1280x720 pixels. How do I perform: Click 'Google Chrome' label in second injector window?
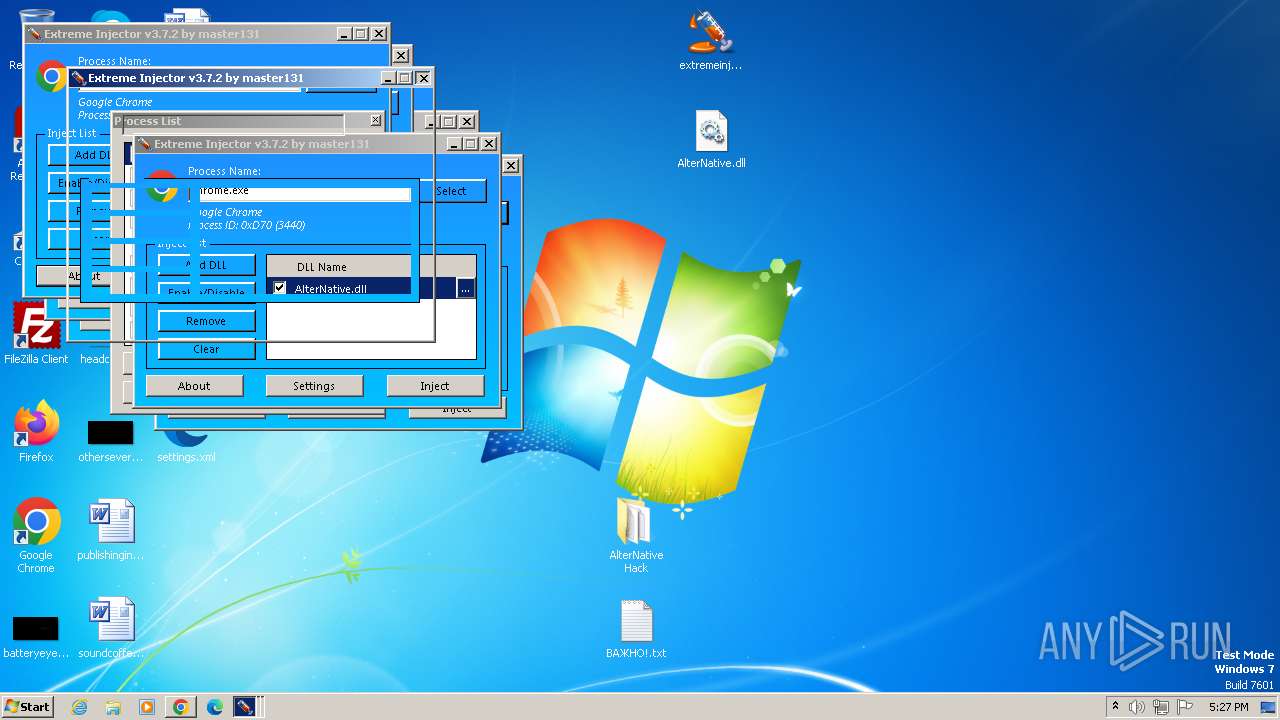coord(115,102)
